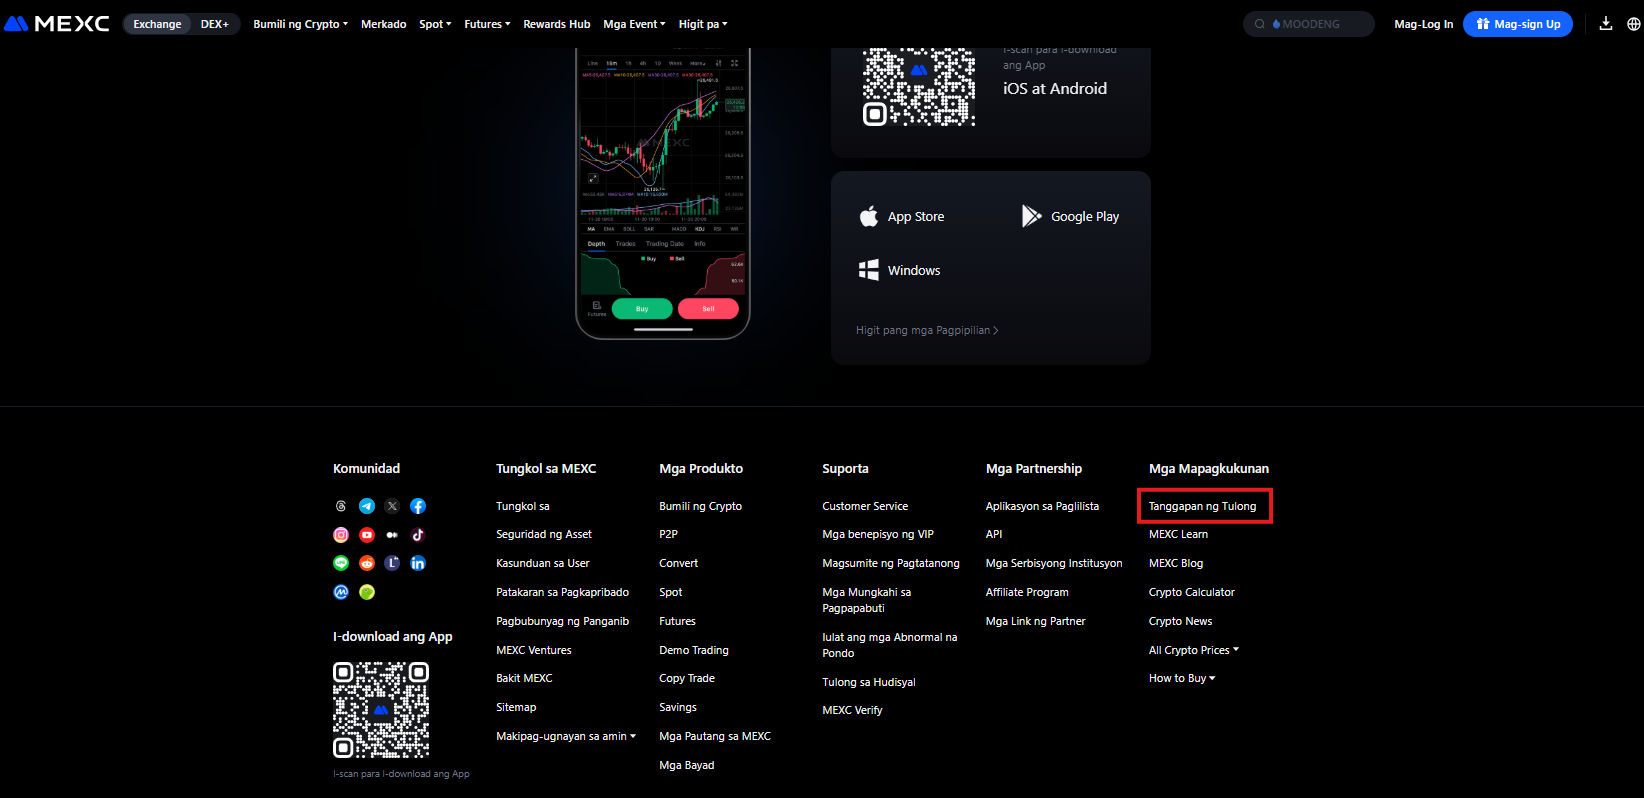1644x798 pixels.
Task: Open the Kasunduan sa User link
Action: point(543,563)
